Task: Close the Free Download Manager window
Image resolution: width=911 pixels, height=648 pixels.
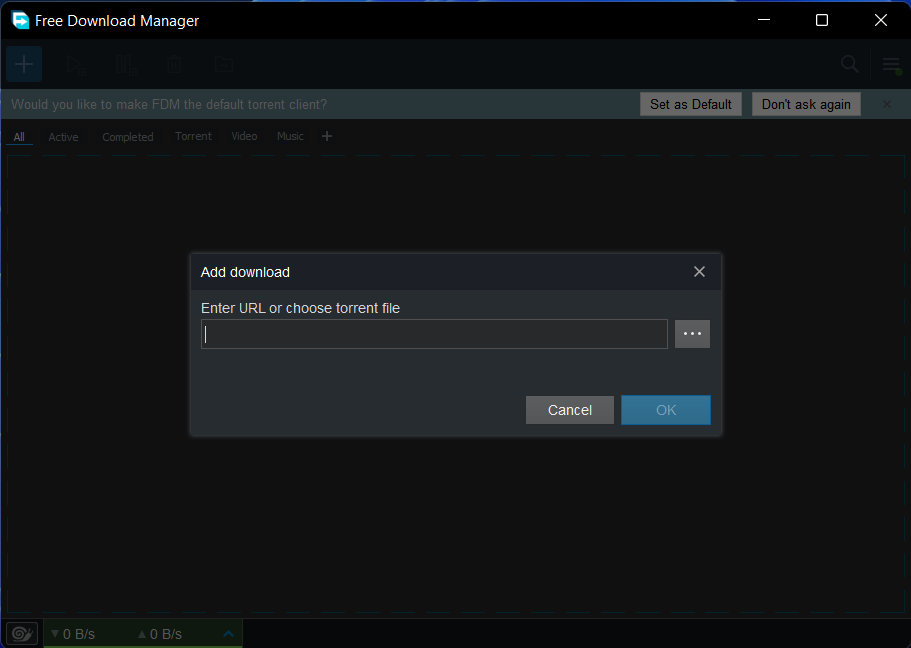Action: 881,20
